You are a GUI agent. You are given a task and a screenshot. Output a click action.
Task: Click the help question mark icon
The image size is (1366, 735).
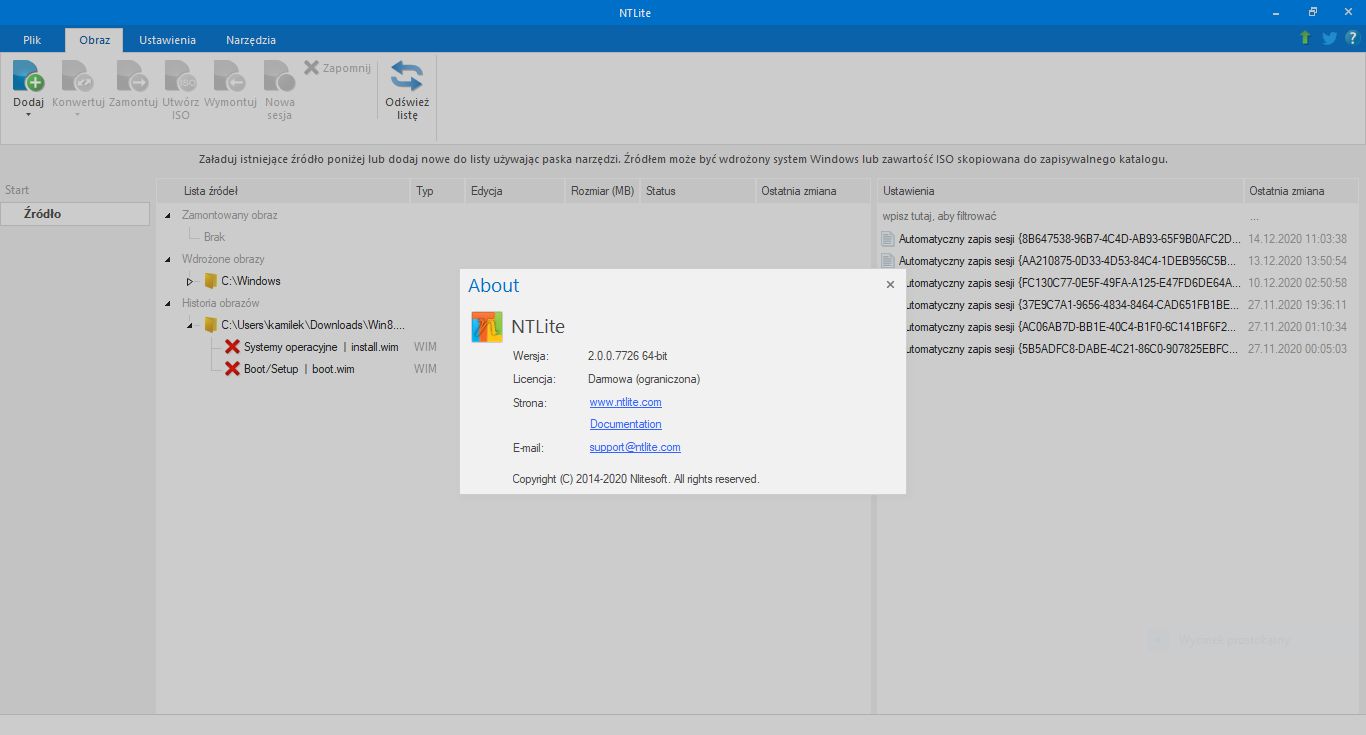(x=1352, y=38)
